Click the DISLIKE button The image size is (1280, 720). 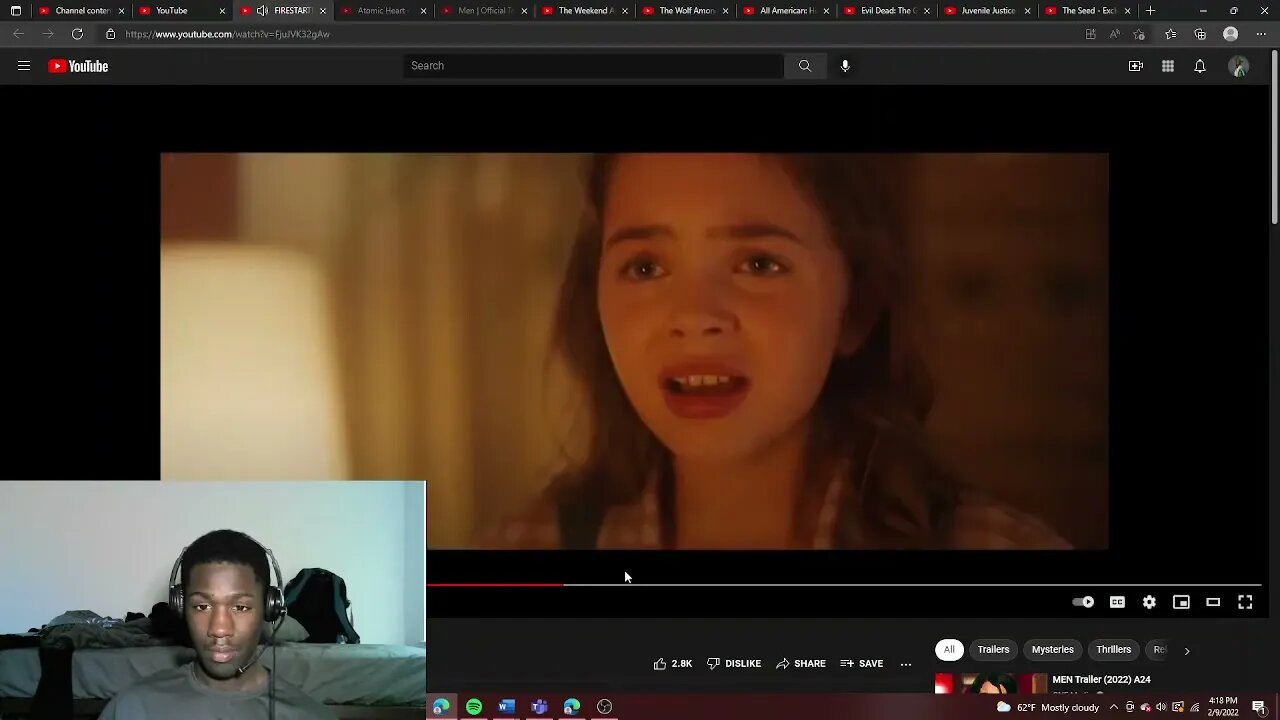(x=734, y=664)
